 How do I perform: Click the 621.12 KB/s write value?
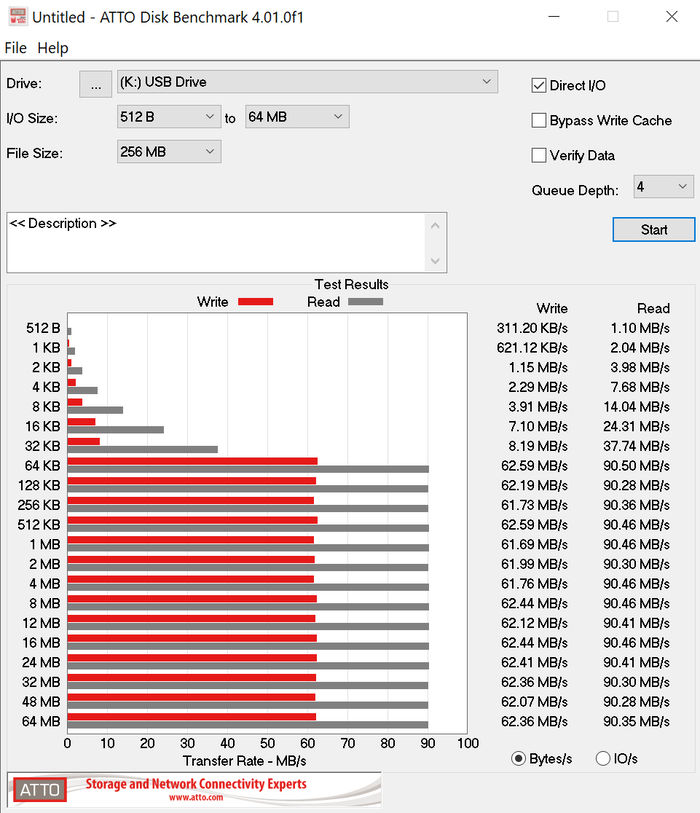(x=532, y=348)
